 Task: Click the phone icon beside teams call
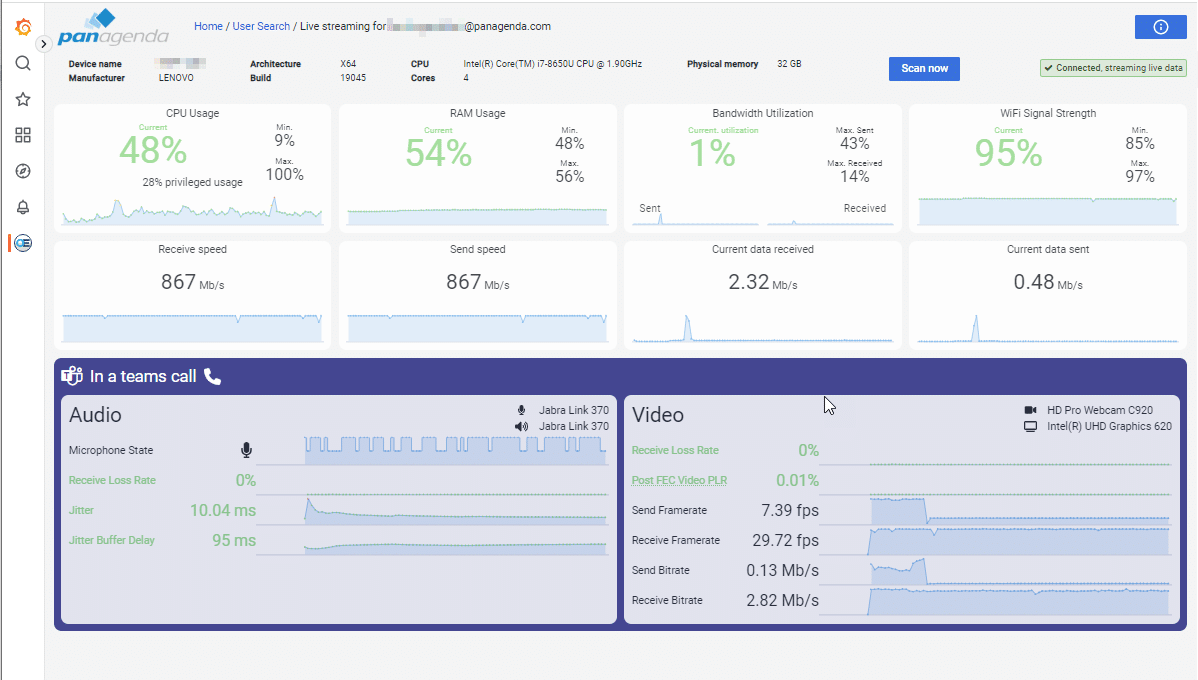click(212, 377)
